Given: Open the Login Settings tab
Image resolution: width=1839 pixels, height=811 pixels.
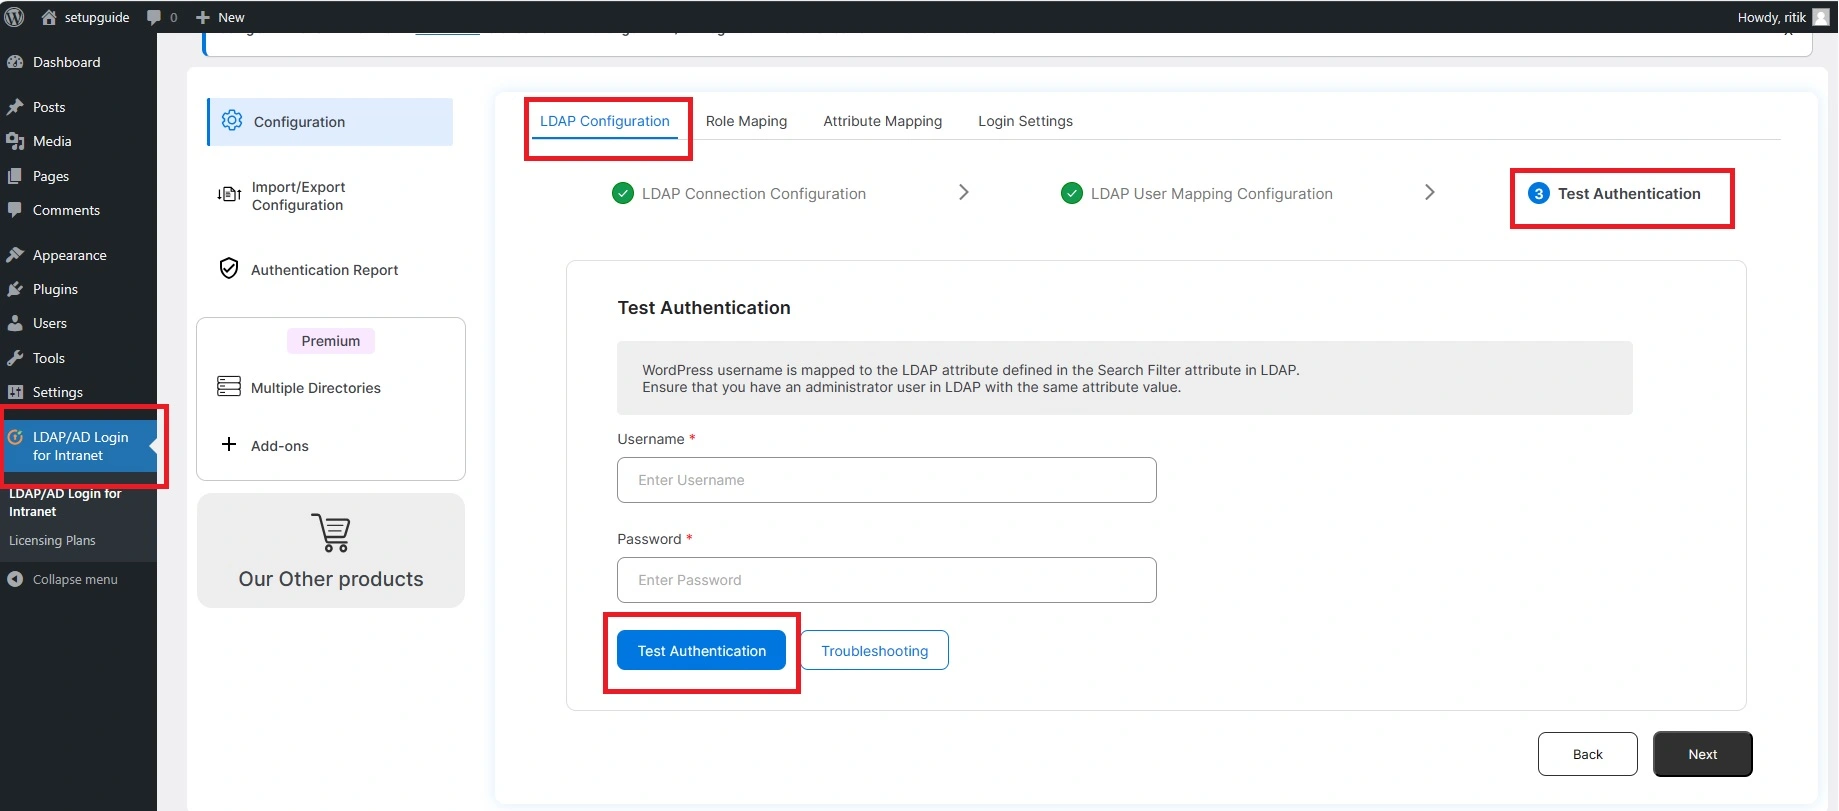Looking at the screenshot, I should coord(1025,121).
